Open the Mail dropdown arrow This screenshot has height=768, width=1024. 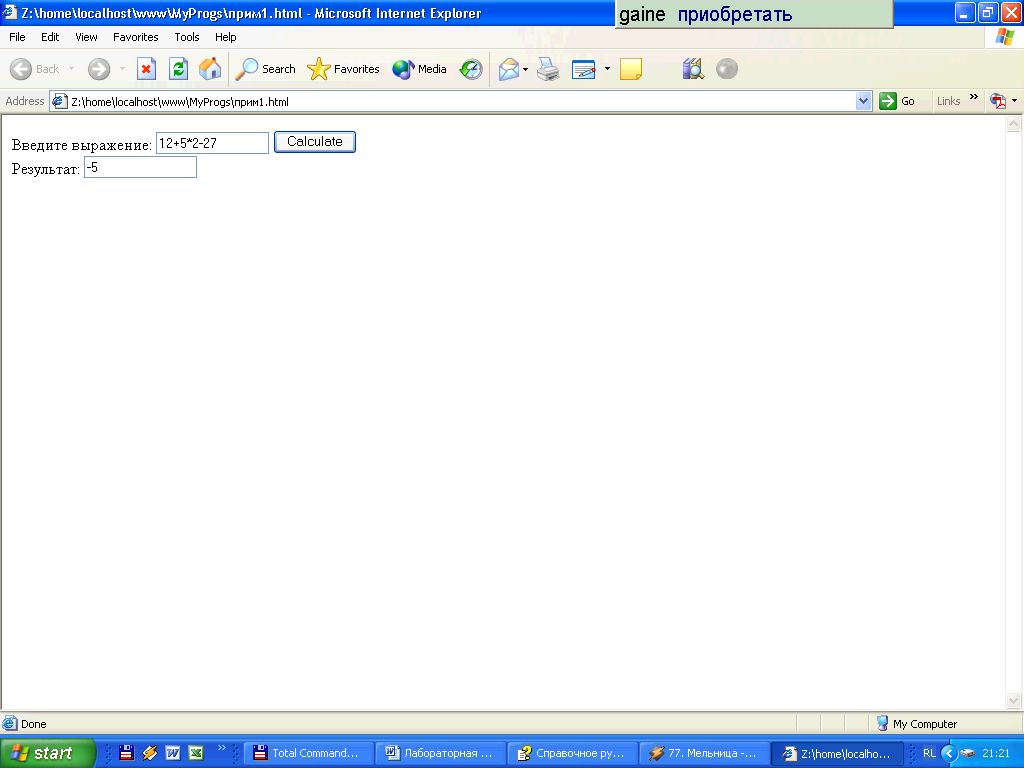(525, 69)
